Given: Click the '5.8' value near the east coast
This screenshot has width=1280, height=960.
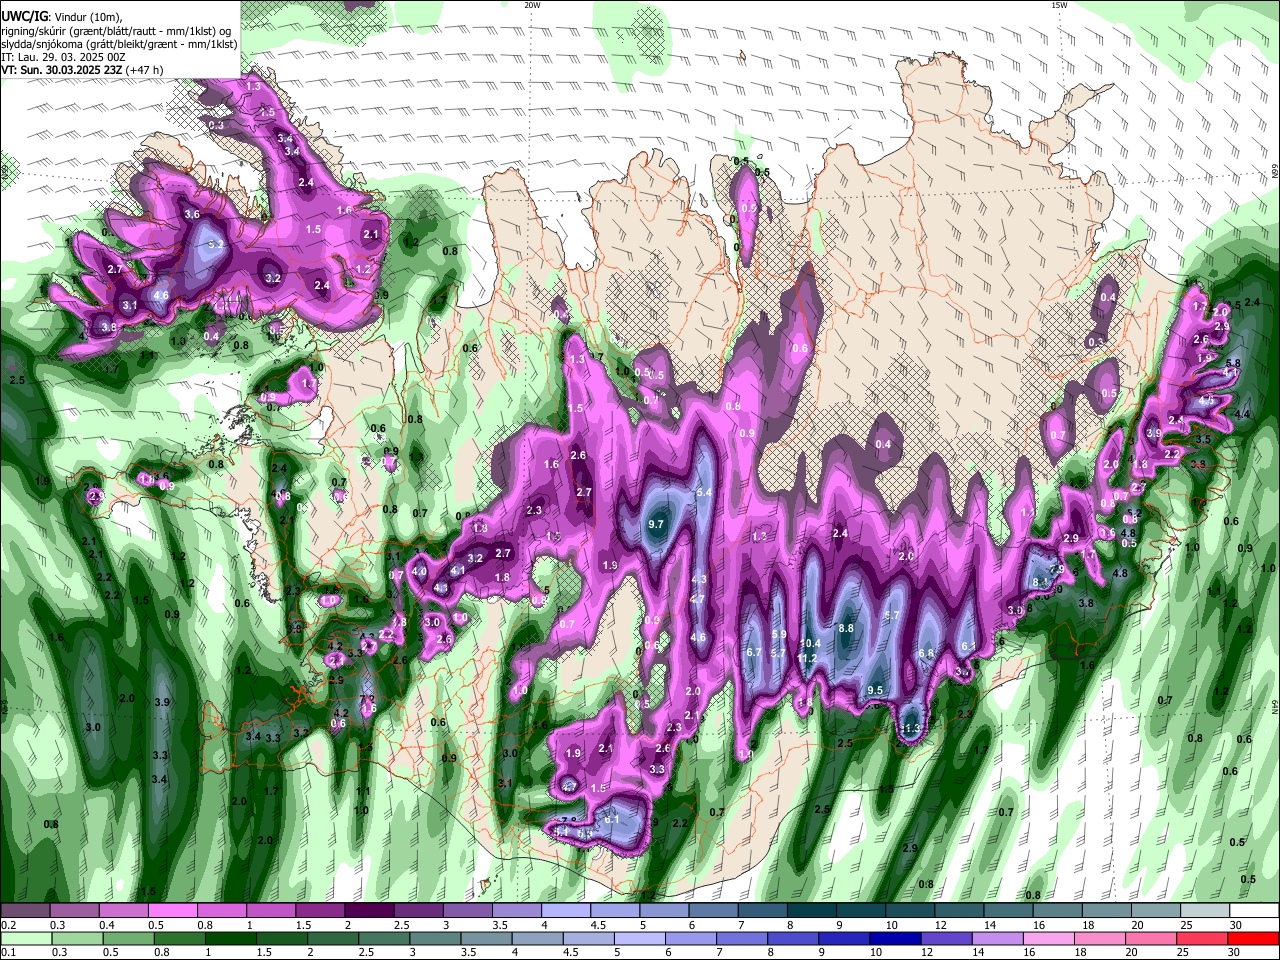Looking at the screenshot, I should tap(1233, 363).
